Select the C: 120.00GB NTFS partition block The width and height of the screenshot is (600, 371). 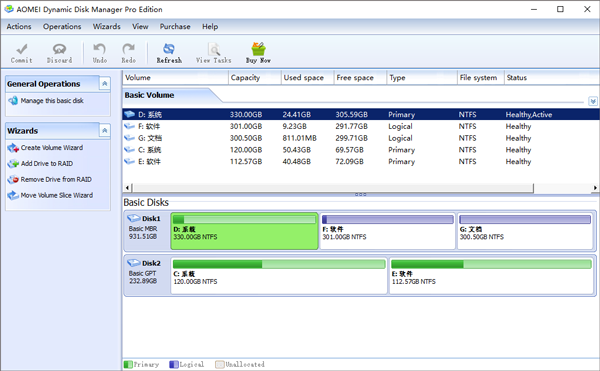pyautogui.click(x=279, y=276)
